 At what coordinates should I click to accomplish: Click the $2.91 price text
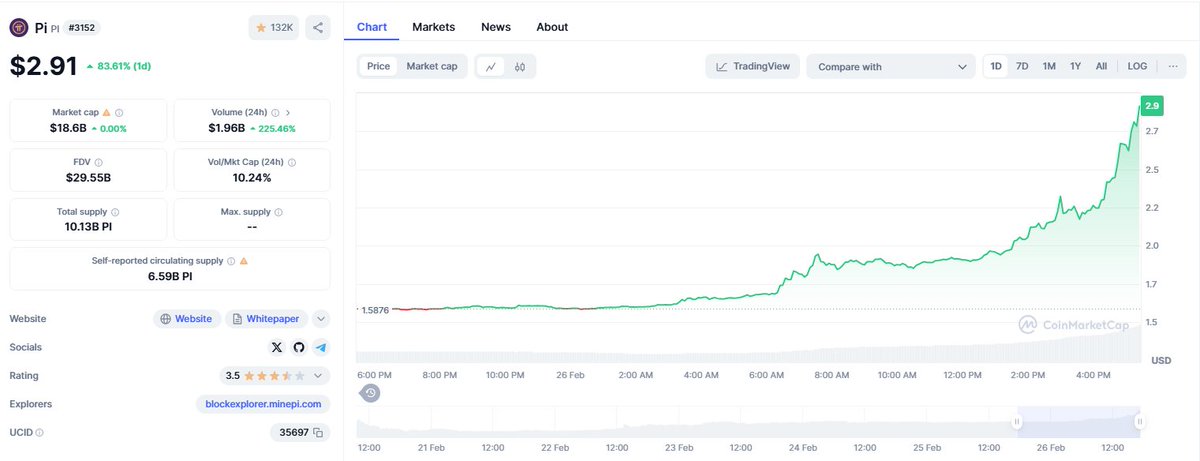point(43,66)
